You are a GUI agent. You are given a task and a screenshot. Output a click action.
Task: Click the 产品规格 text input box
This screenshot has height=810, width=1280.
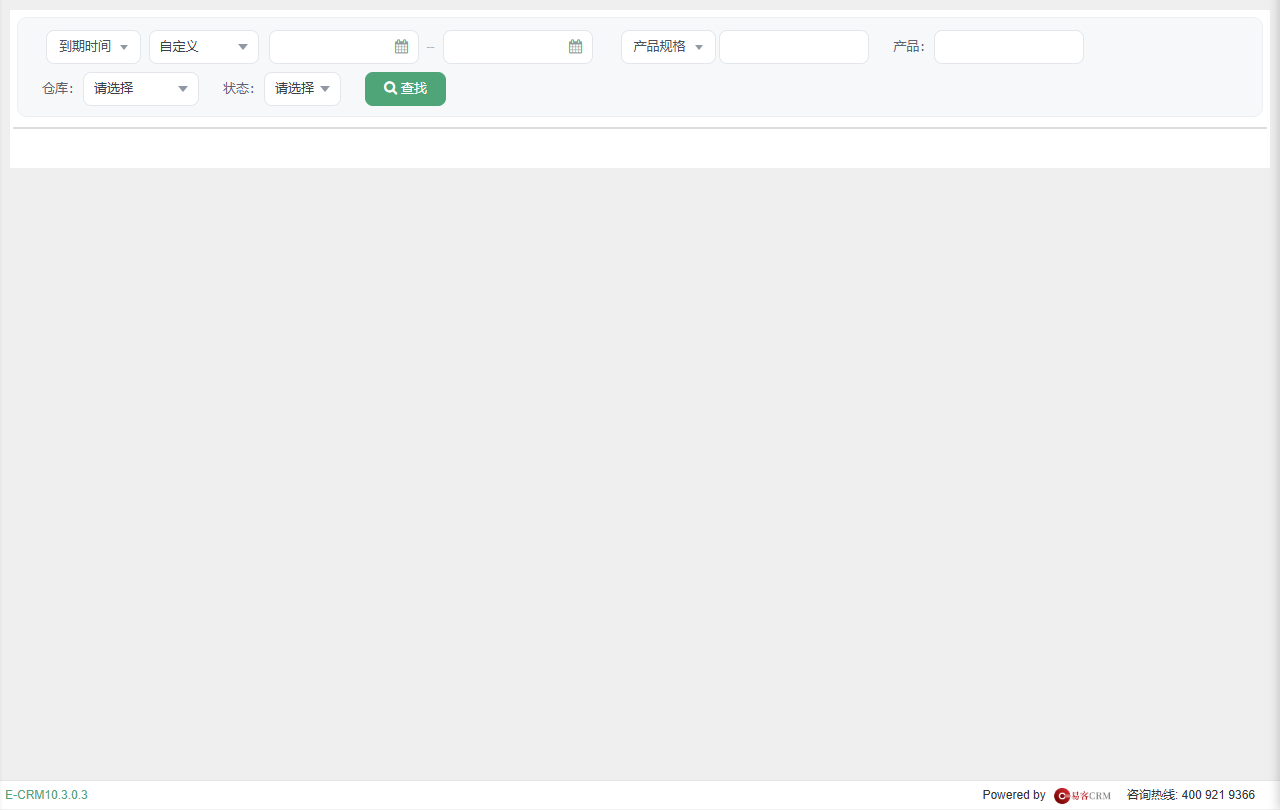pyautogui.click(x=794, y=47)
